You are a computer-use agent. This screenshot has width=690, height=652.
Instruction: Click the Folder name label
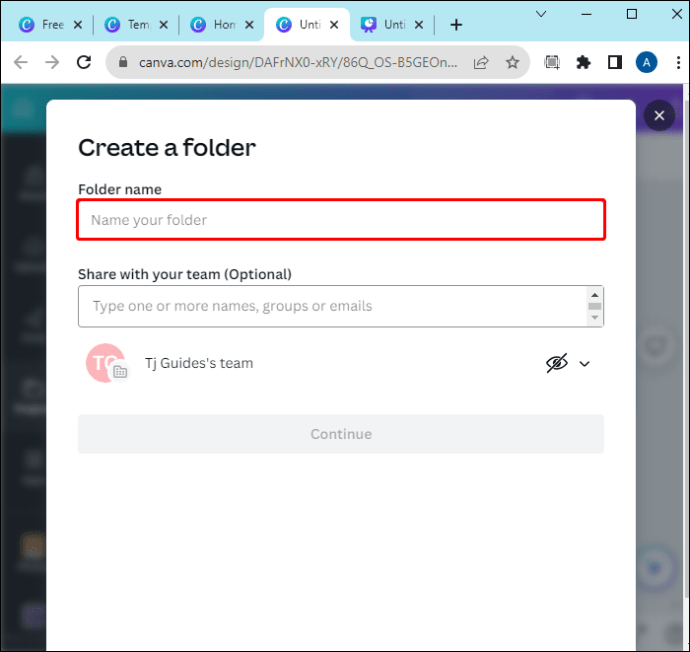click(120, 189)
